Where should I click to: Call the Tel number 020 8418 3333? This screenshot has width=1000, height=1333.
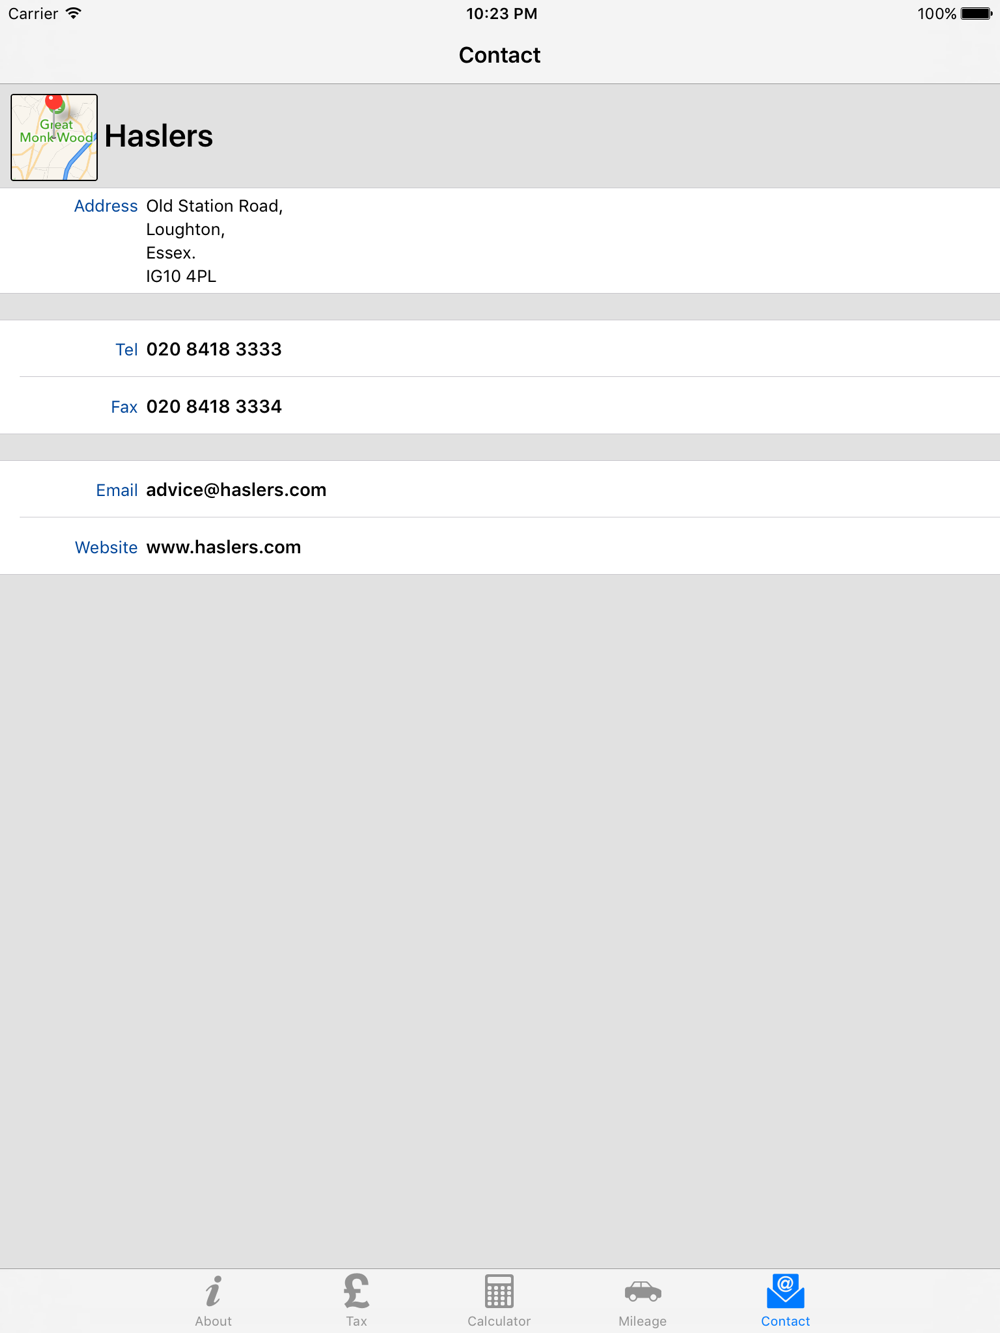tap(214, 349)
